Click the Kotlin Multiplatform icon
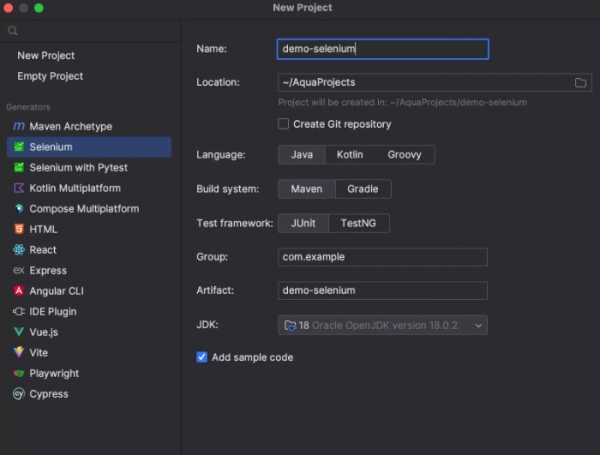Screen dimensions: 600x455 click(19, 188)
